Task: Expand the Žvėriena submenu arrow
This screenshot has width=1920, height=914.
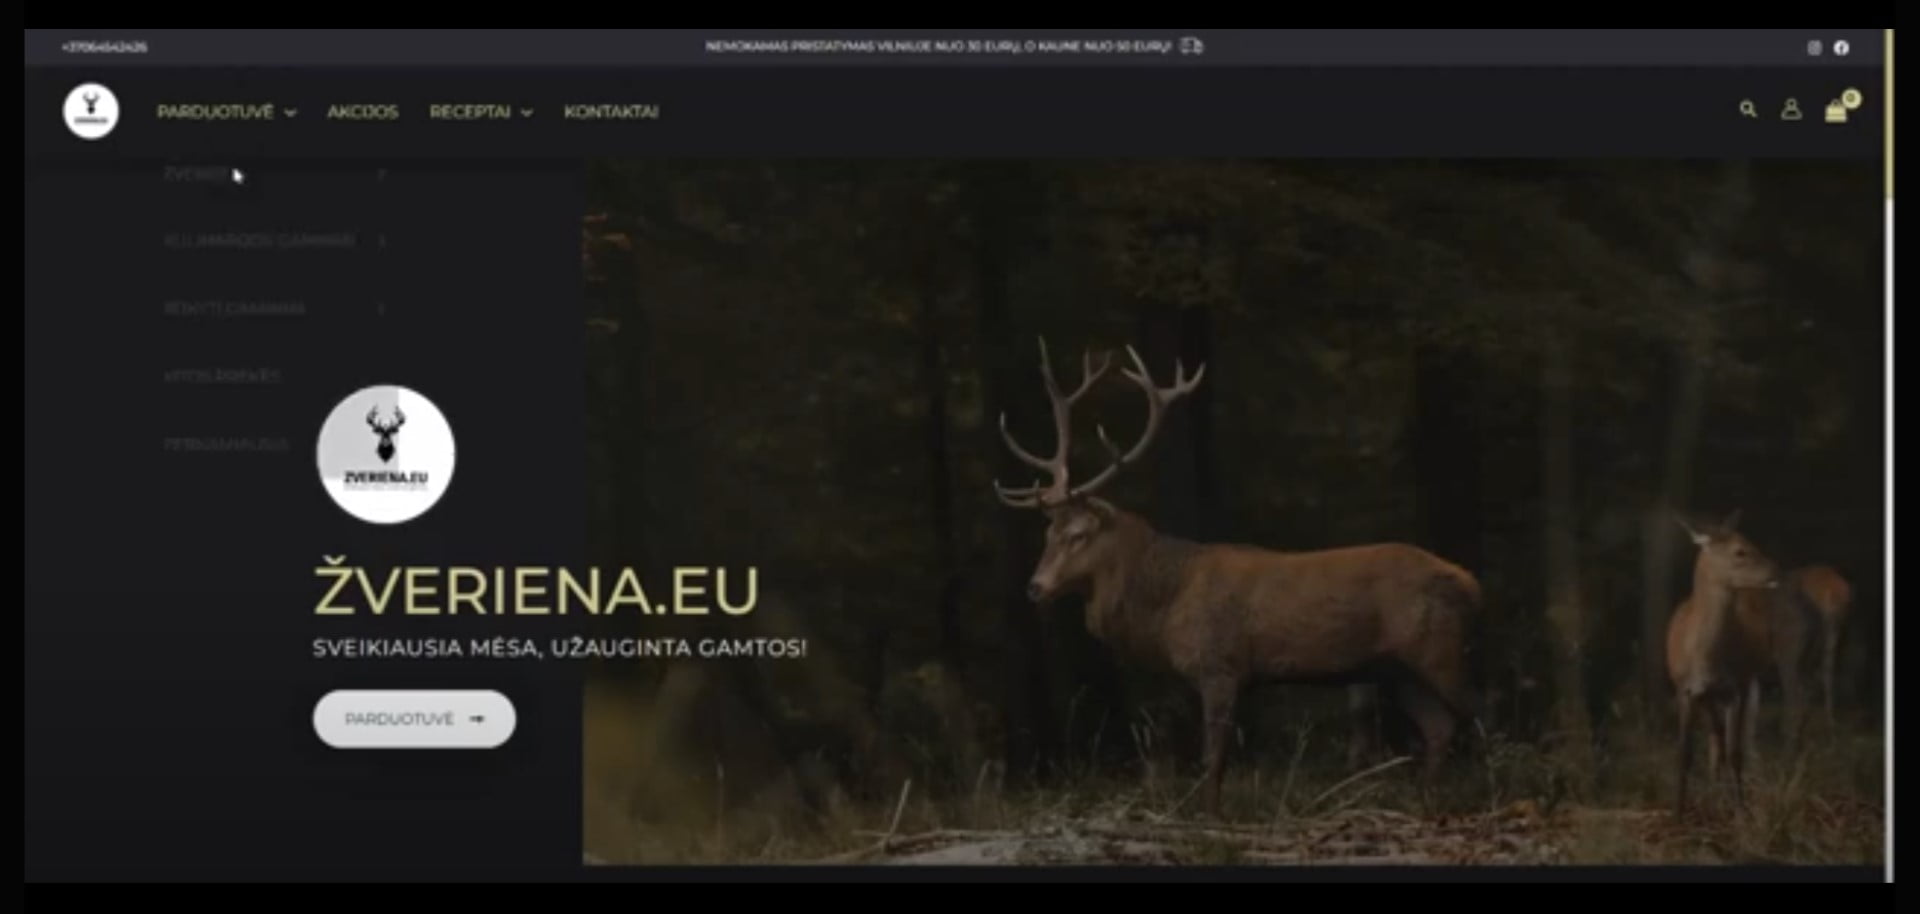Action: 382,173
